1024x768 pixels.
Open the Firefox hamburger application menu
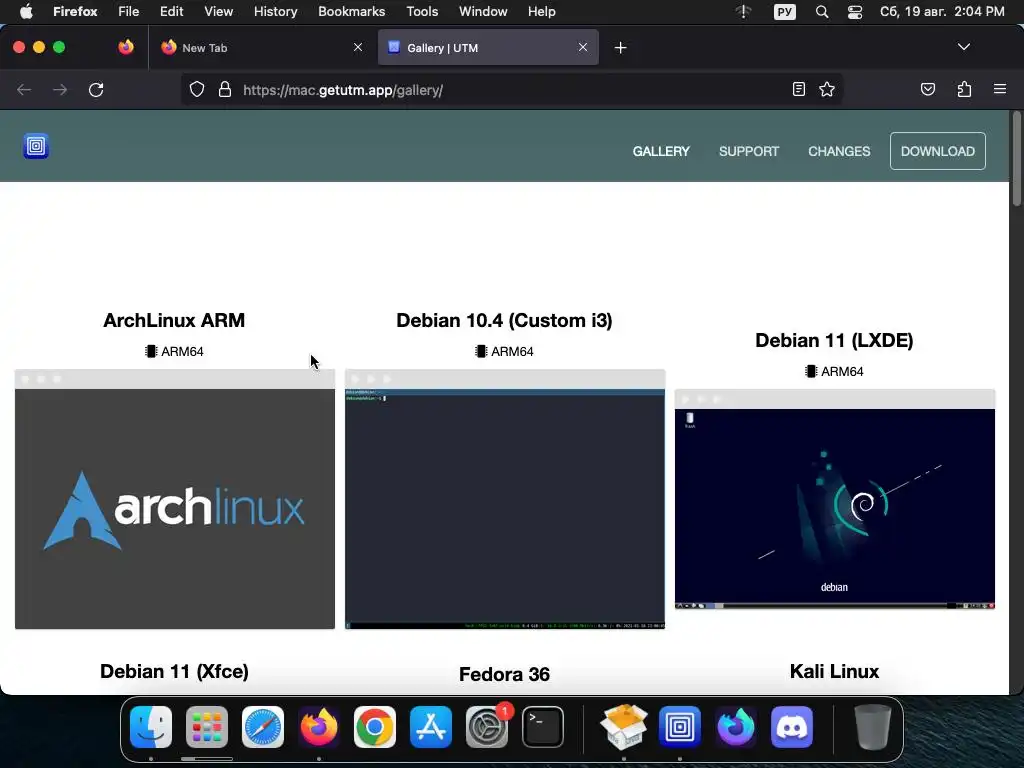pyautogui.click(x=1000, y=89)
